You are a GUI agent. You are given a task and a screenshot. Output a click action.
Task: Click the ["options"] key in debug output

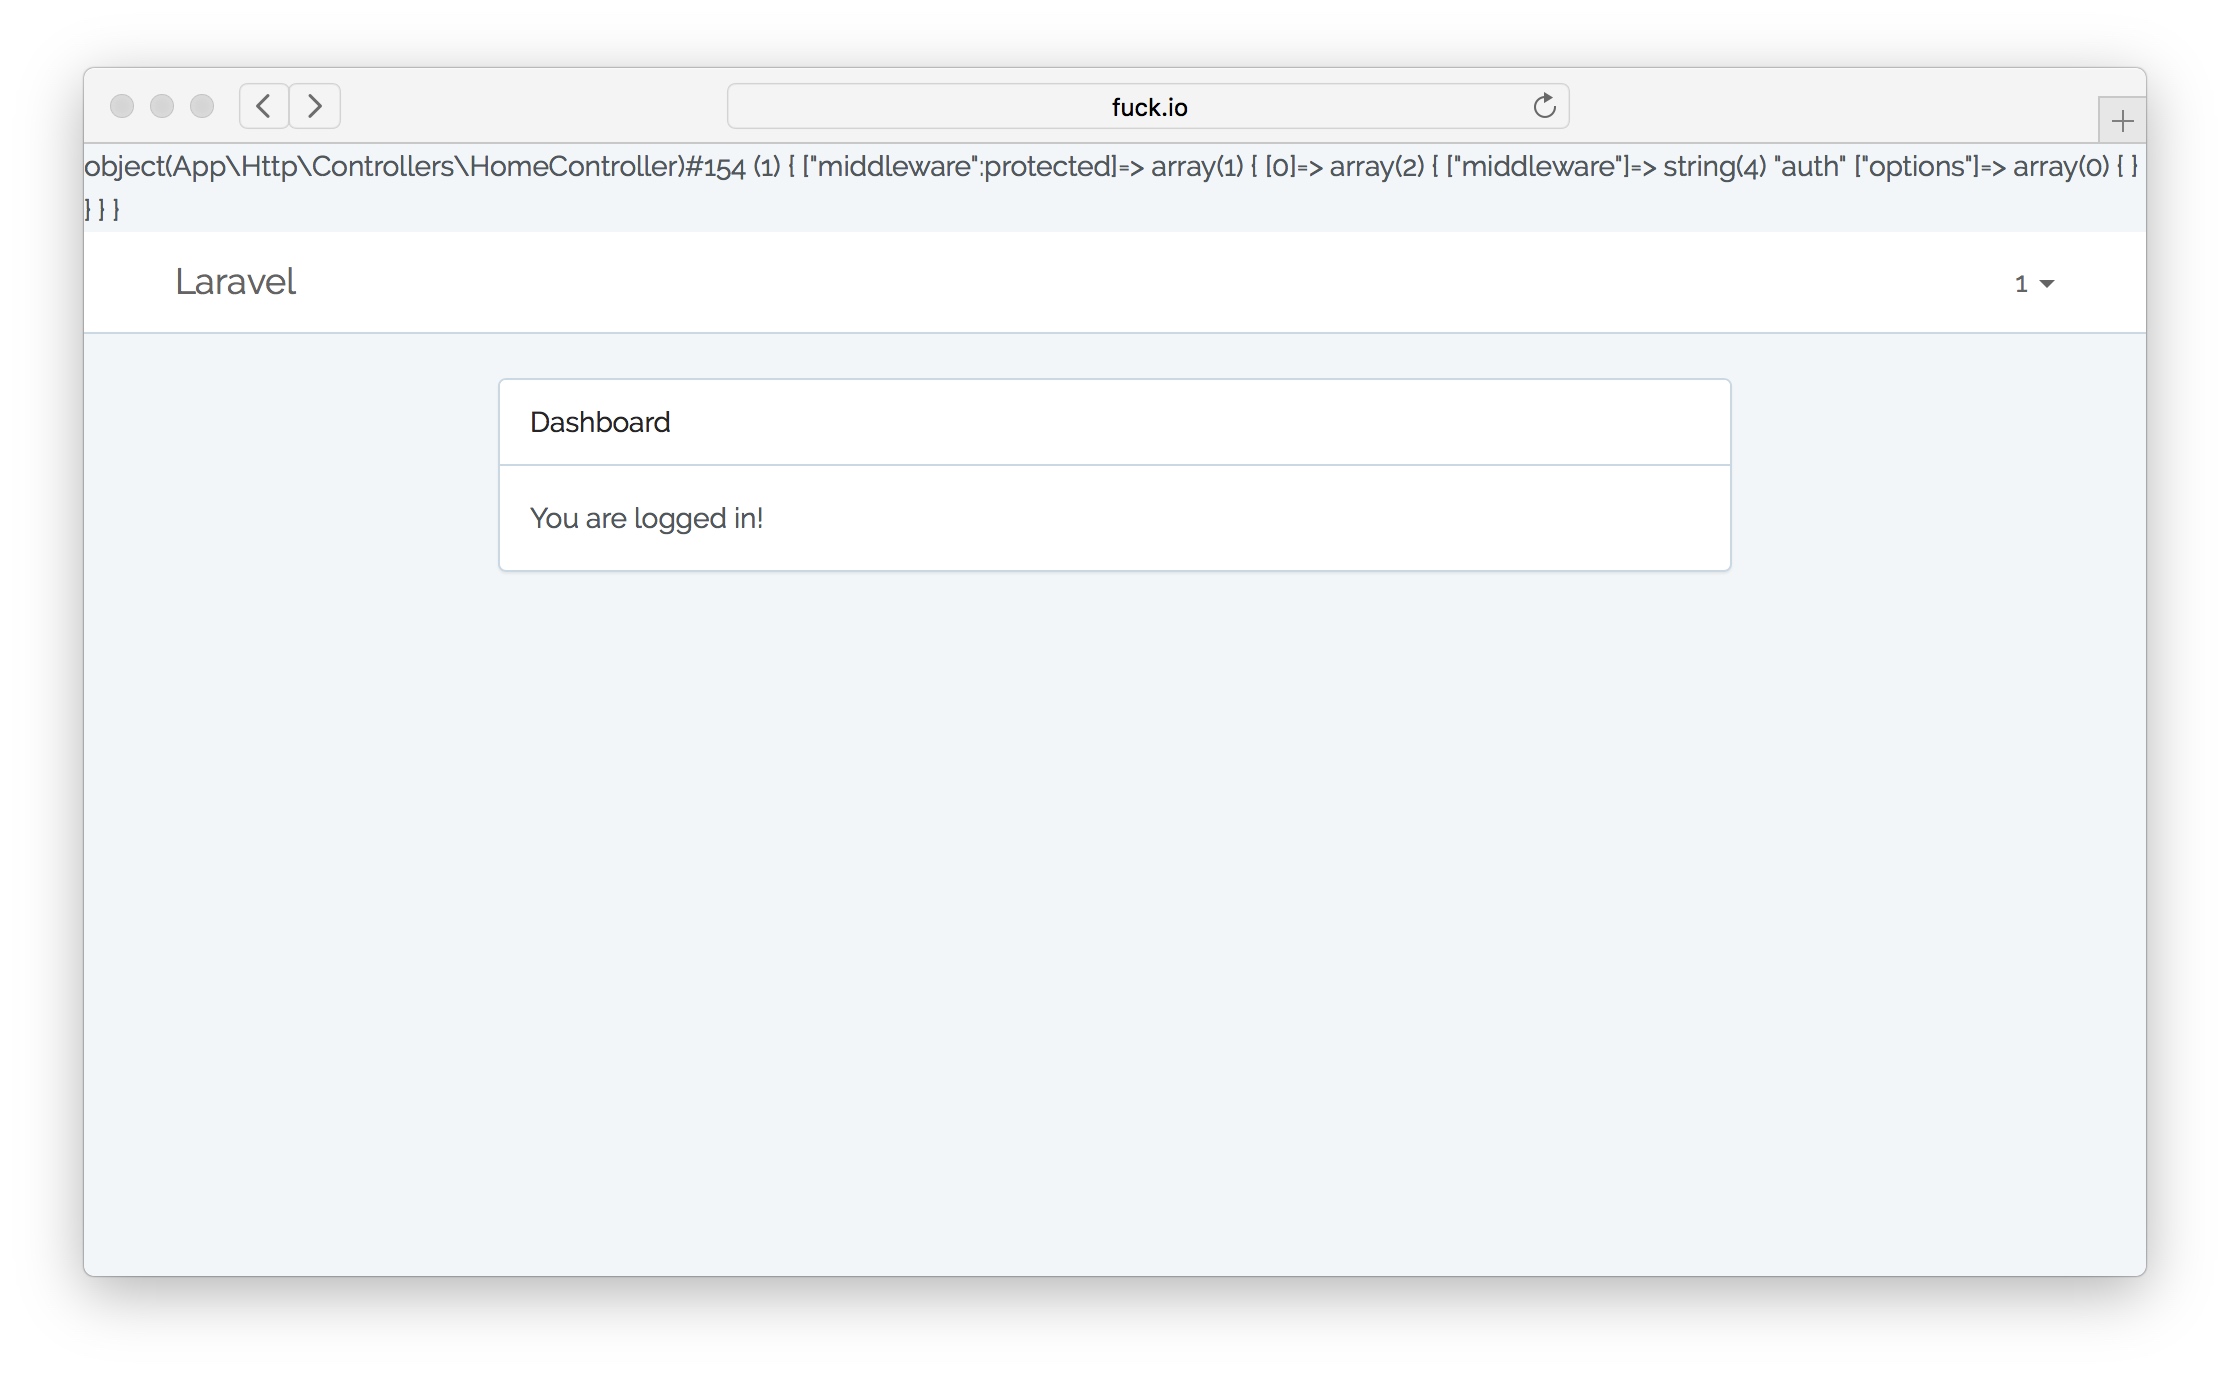point(1915,166)
